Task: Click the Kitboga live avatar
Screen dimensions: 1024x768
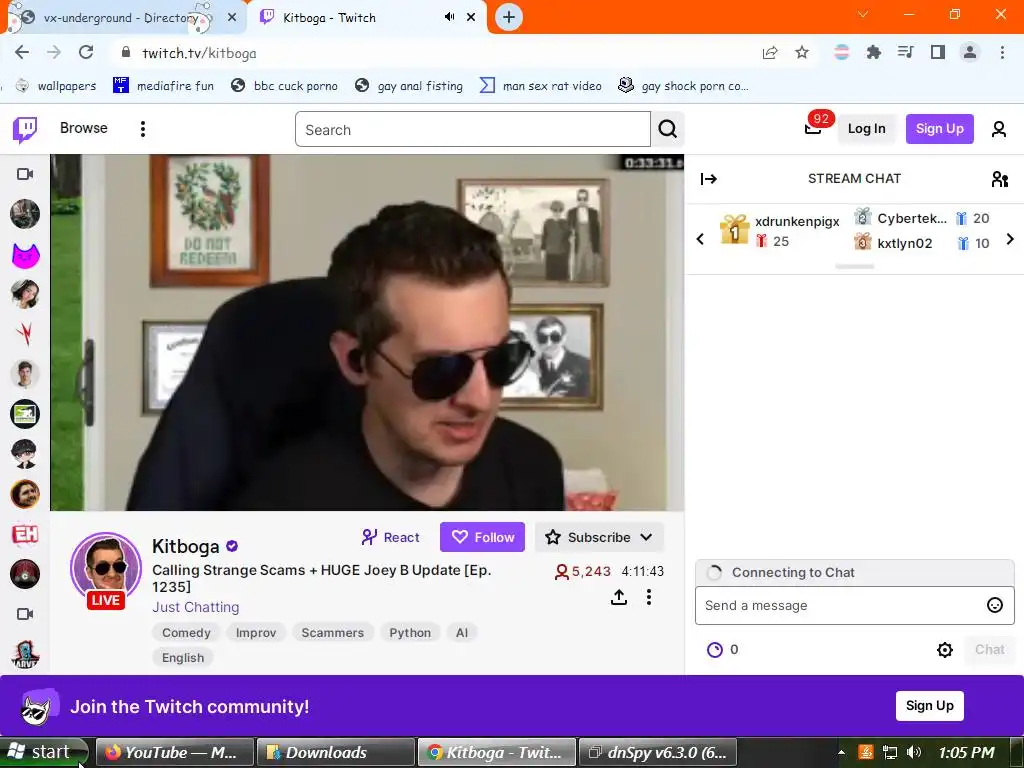Action: [106, 569]
